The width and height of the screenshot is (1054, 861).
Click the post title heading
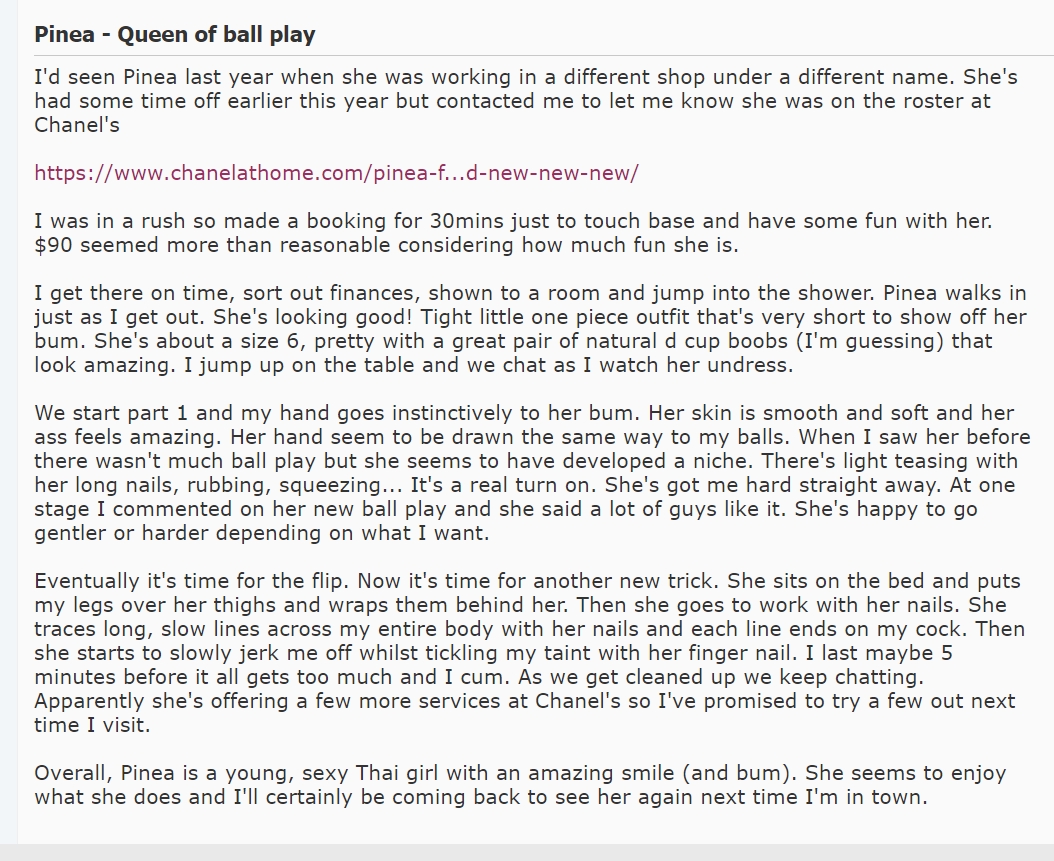(x=175, y=34)
